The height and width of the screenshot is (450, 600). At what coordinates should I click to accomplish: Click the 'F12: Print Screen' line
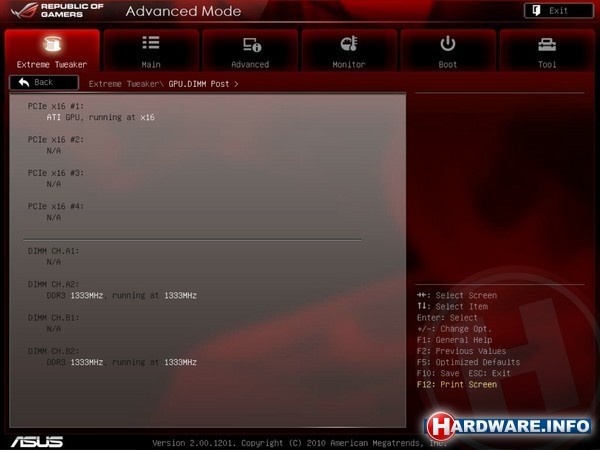point(457,384)
